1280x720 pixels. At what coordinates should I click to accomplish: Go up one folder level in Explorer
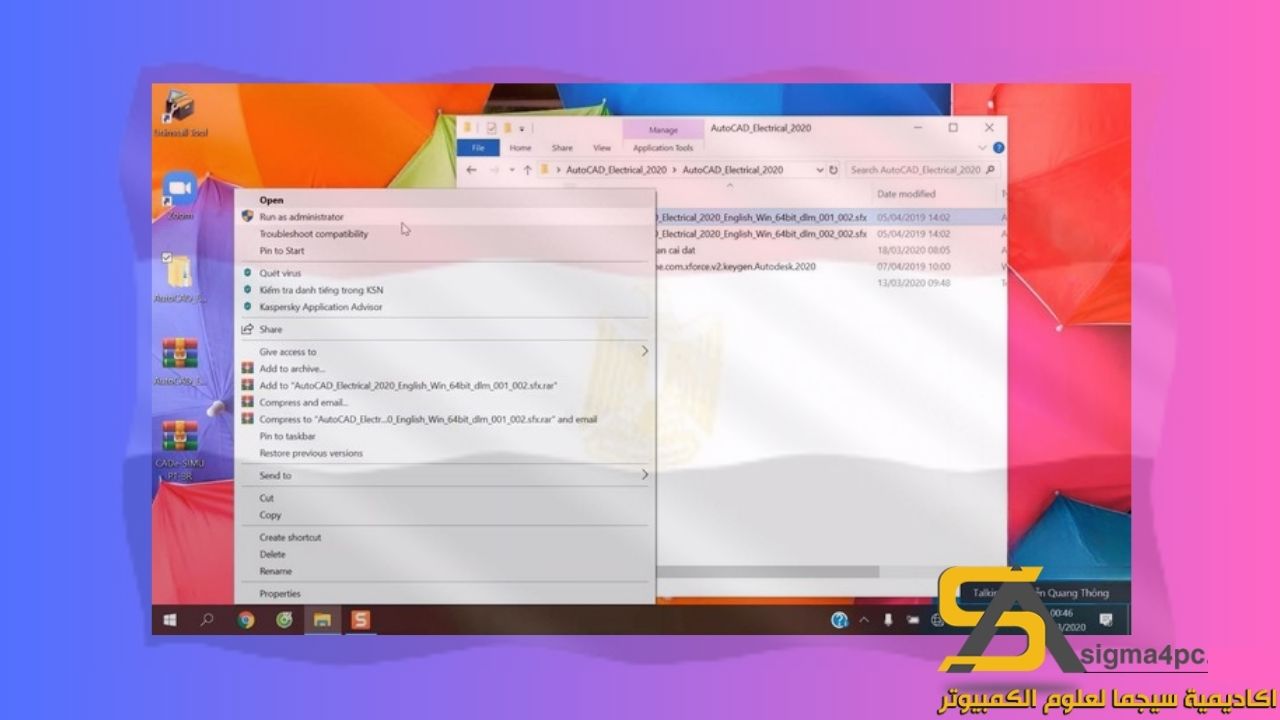pos(527,170)
